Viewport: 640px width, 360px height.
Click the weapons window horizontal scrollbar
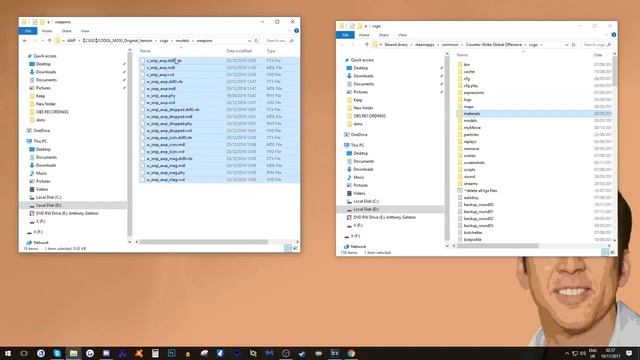click(x=203, y=242)
